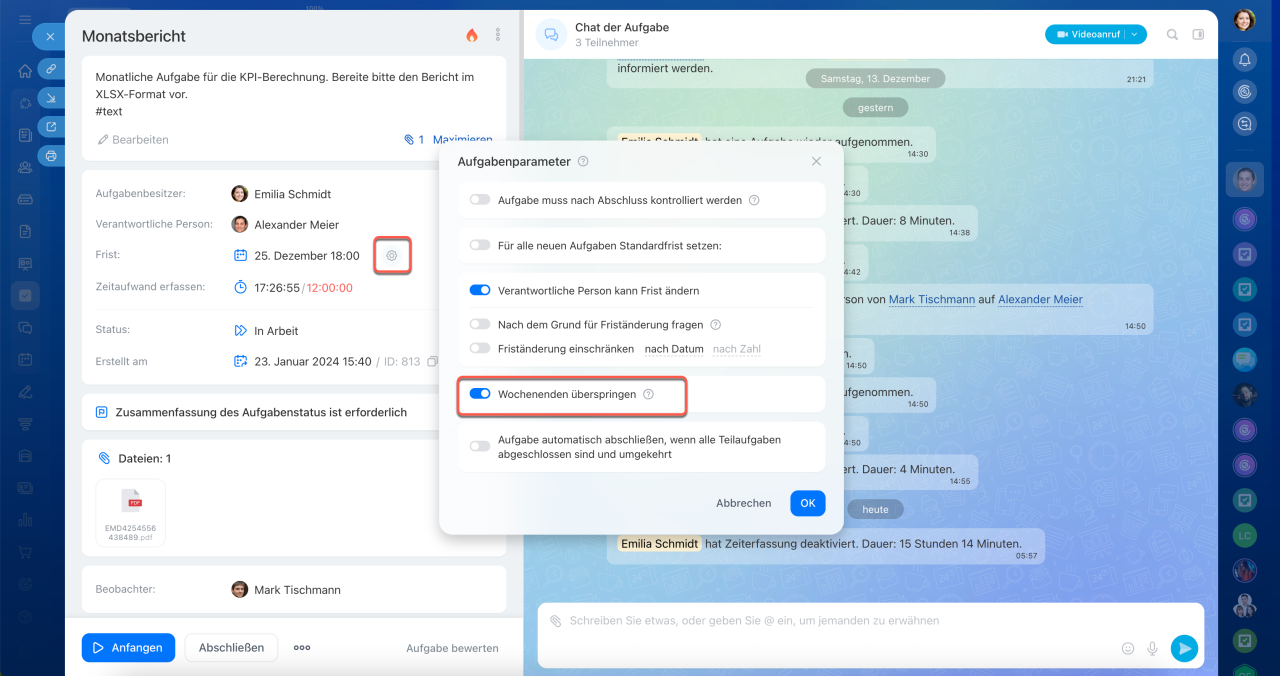Expand the Videoanruf dropdown arrow

[1136, 35]
